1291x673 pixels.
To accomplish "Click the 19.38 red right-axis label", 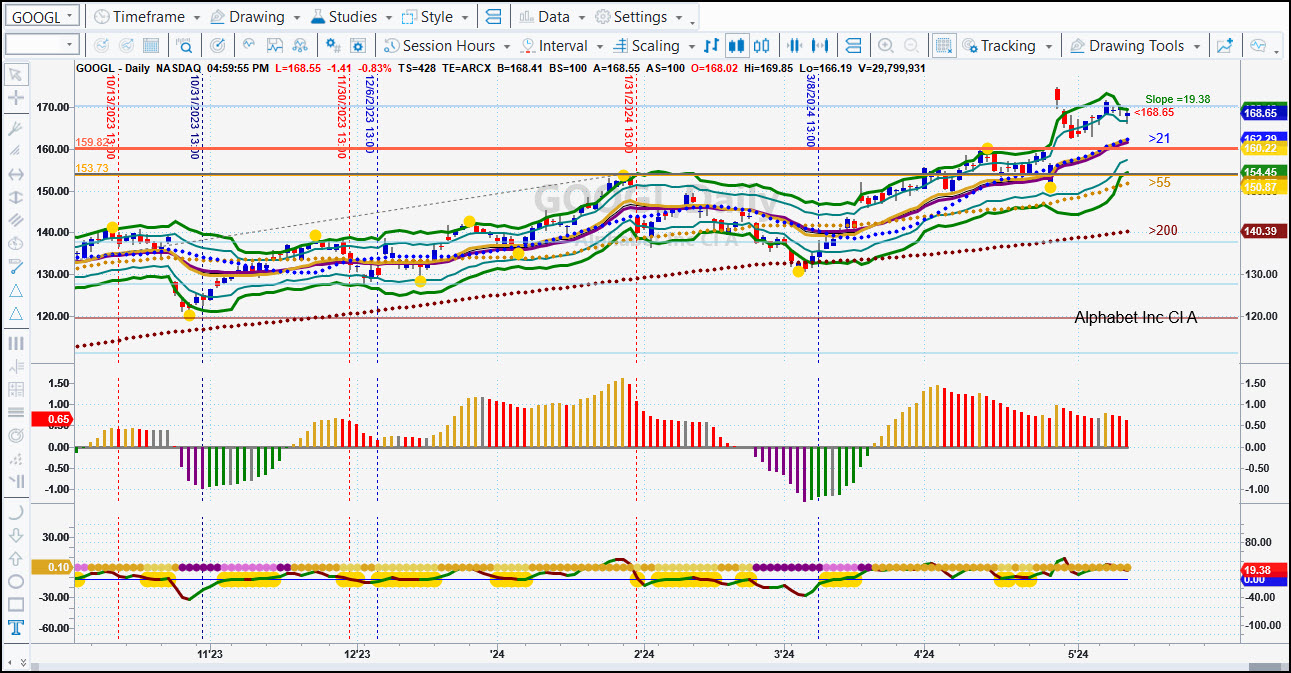I will (x=1263, y=569).
